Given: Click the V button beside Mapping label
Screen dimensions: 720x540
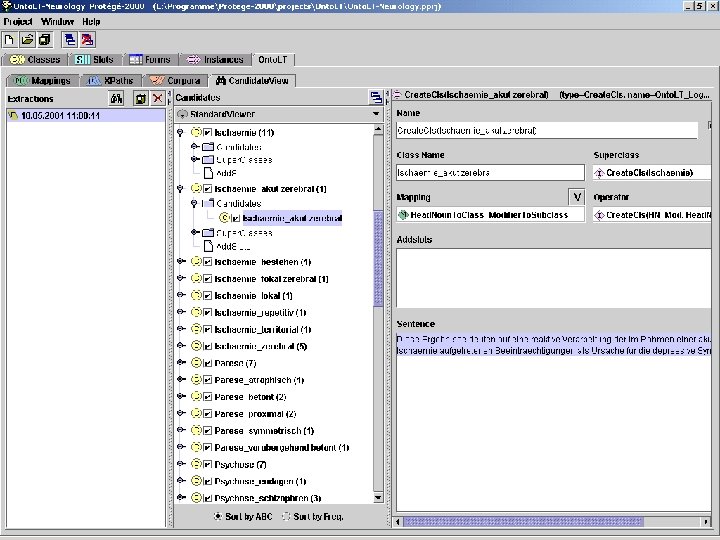Looking at the screenshot, I should point(575,197).
